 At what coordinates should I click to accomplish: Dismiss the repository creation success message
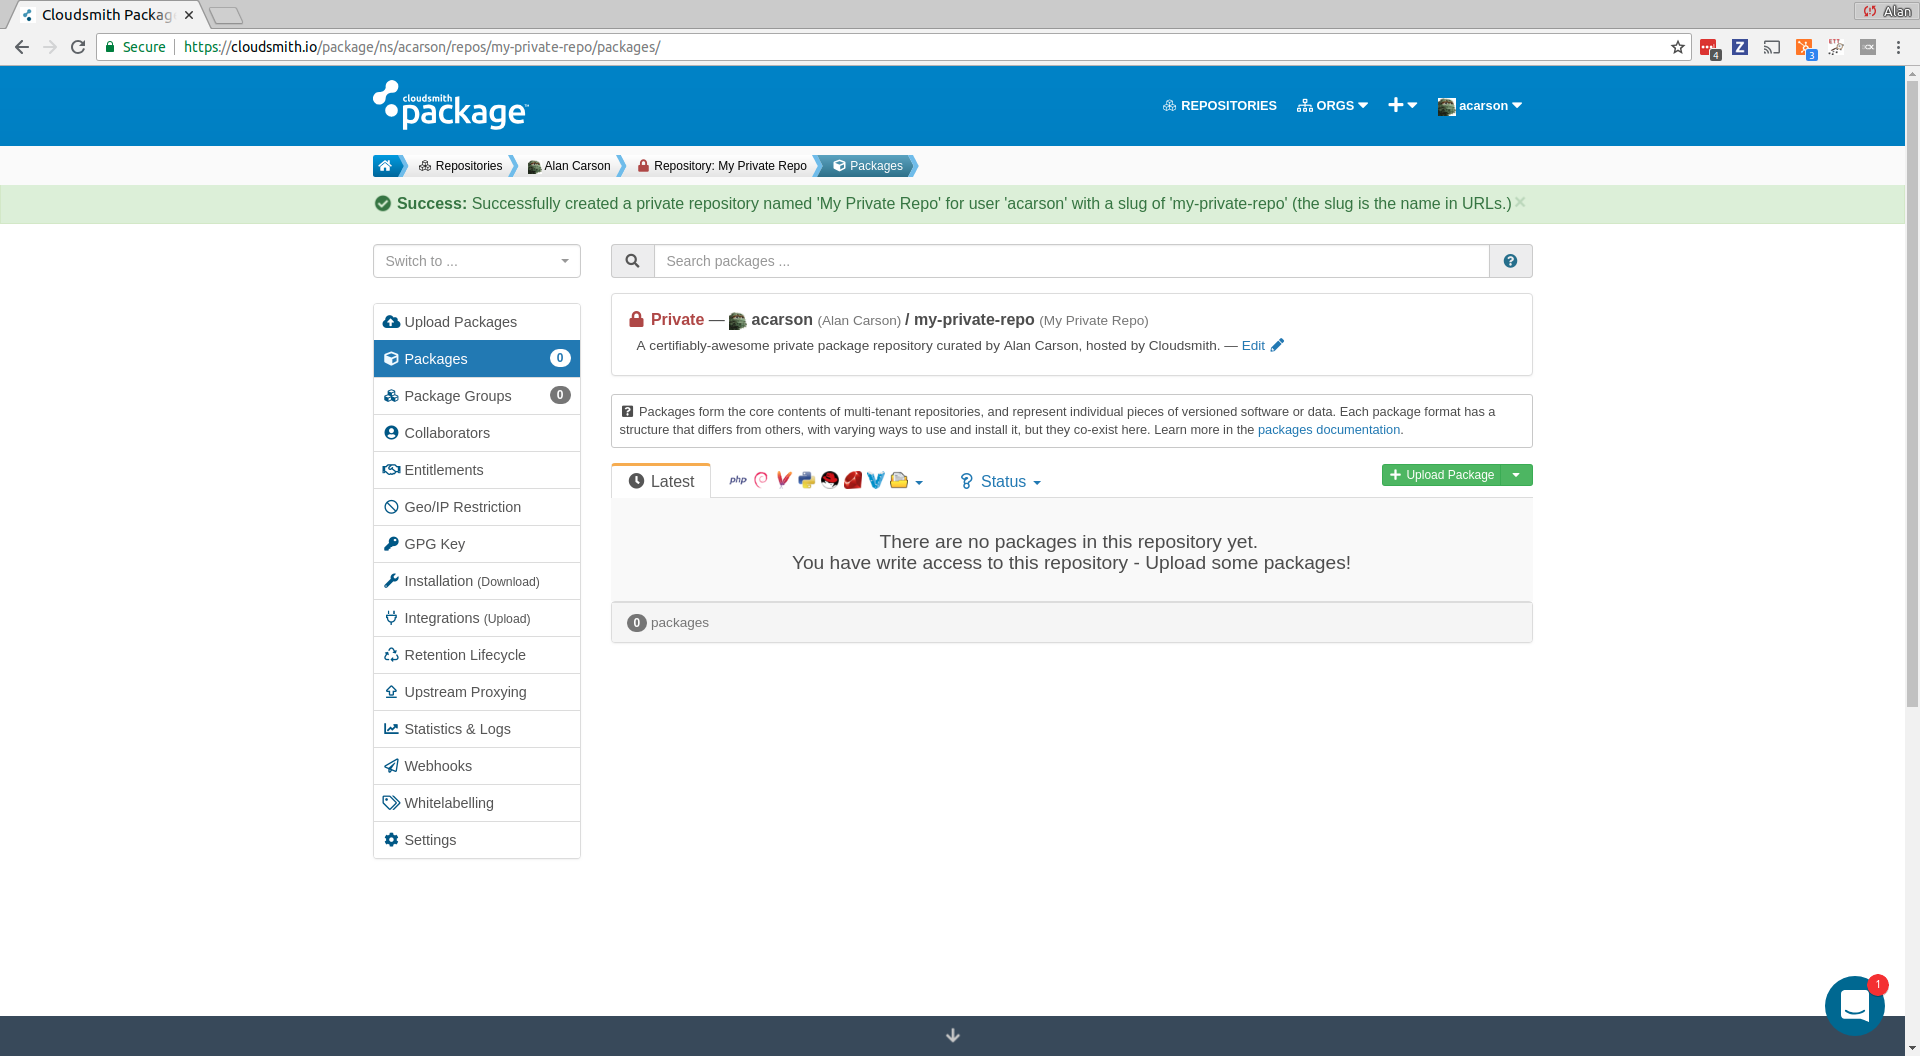1519,202
